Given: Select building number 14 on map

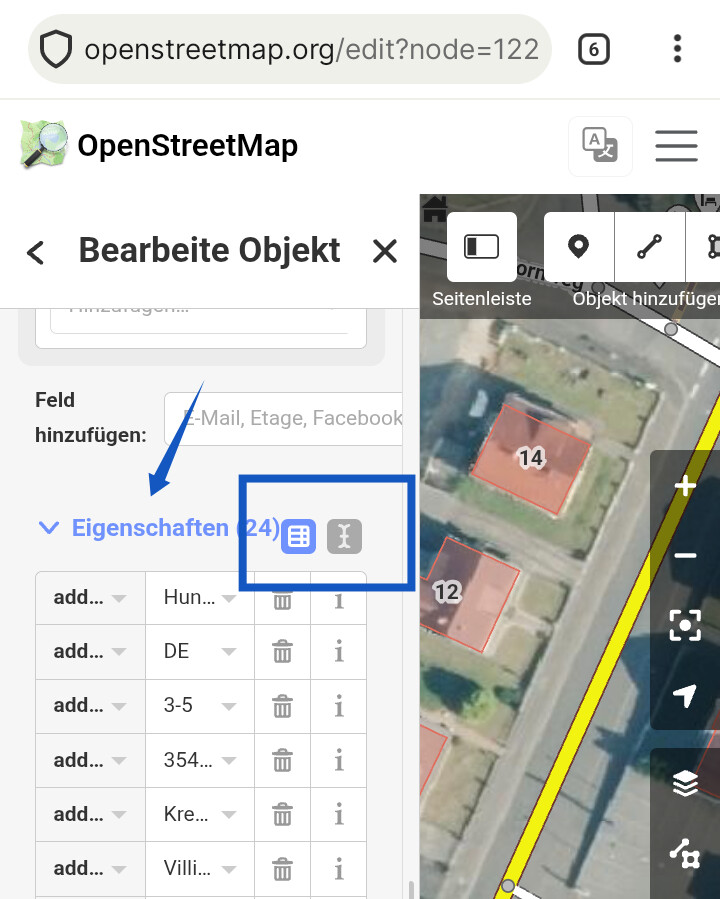Looking at the screenshot, I should (531, 458).
